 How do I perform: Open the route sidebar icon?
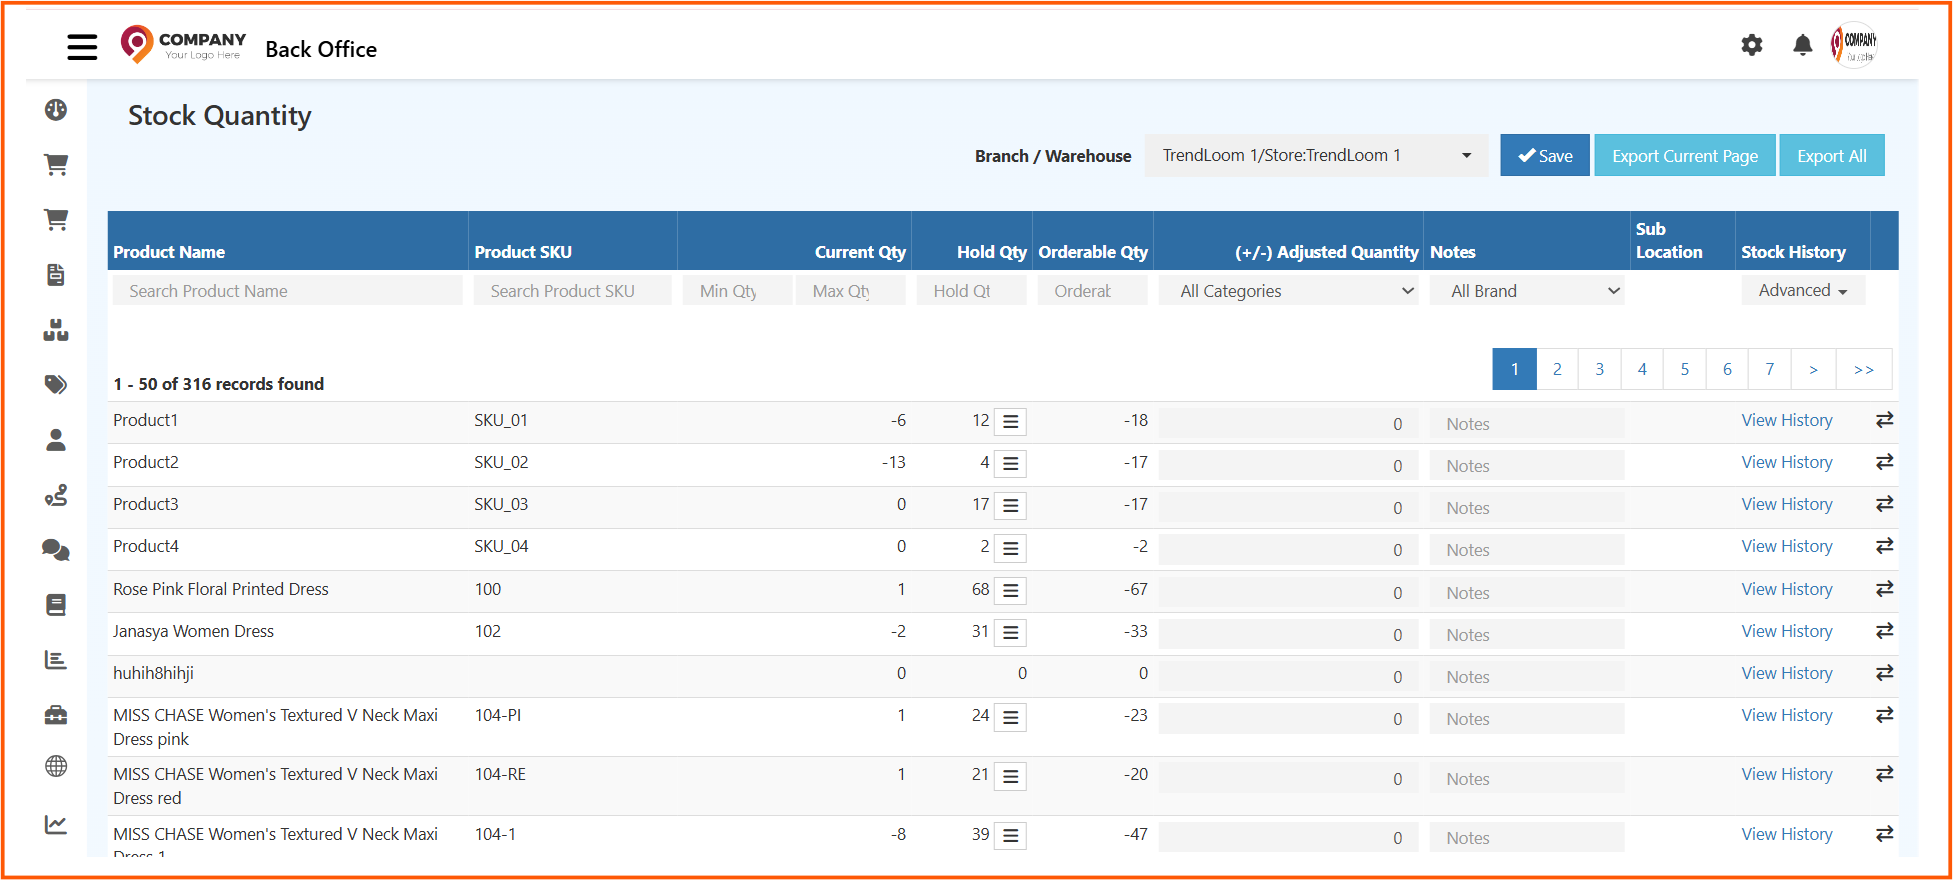click(56, 495)
